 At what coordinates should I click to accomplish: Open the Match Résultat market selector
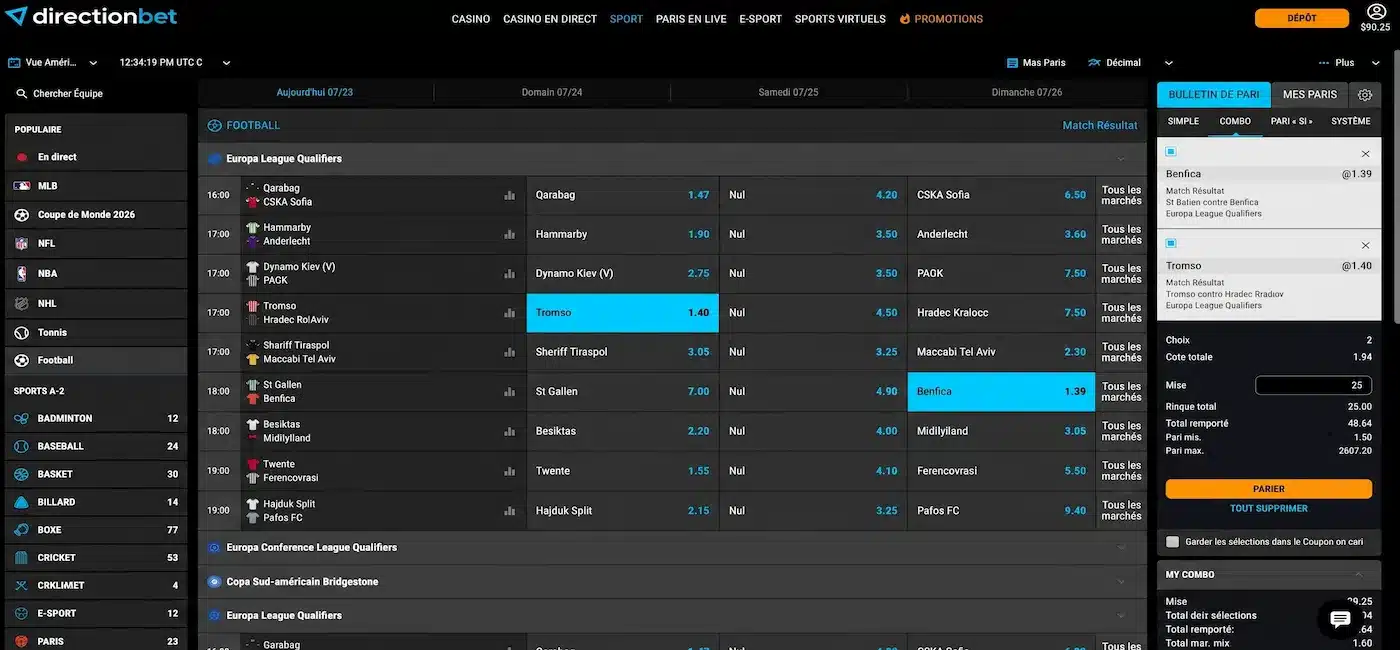[1100, 126]
